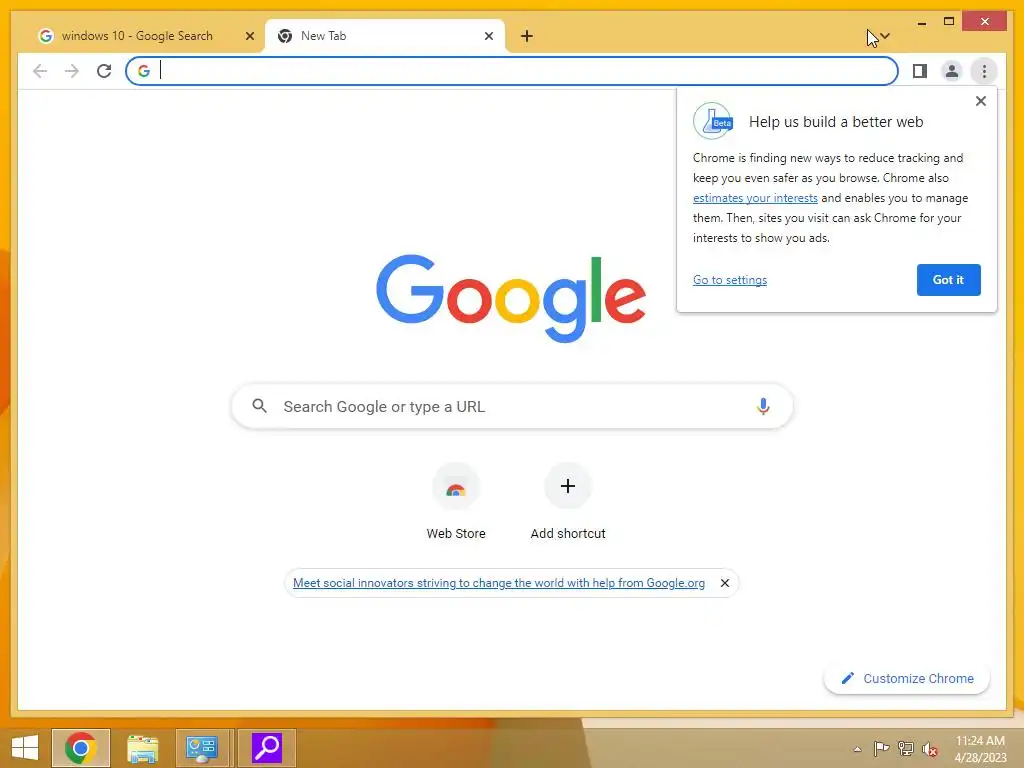Open a new tab with the plus button
This screenshot has width=1024, height=768.
pos(527,37)
